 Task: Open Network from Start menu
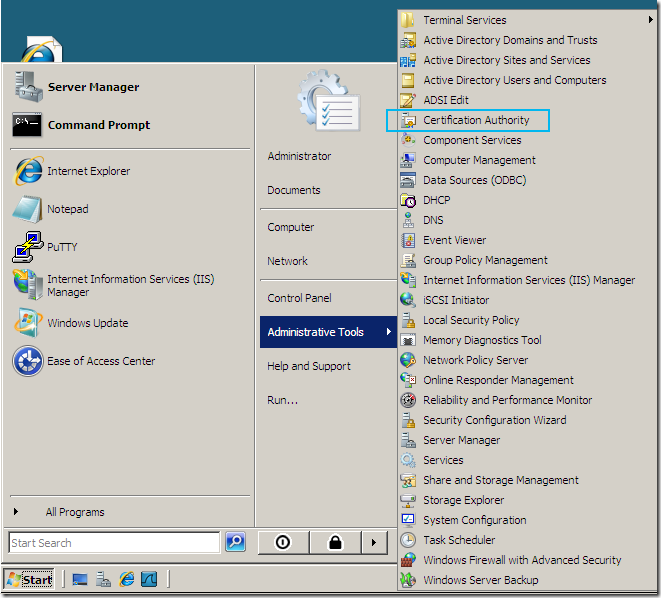288,261
